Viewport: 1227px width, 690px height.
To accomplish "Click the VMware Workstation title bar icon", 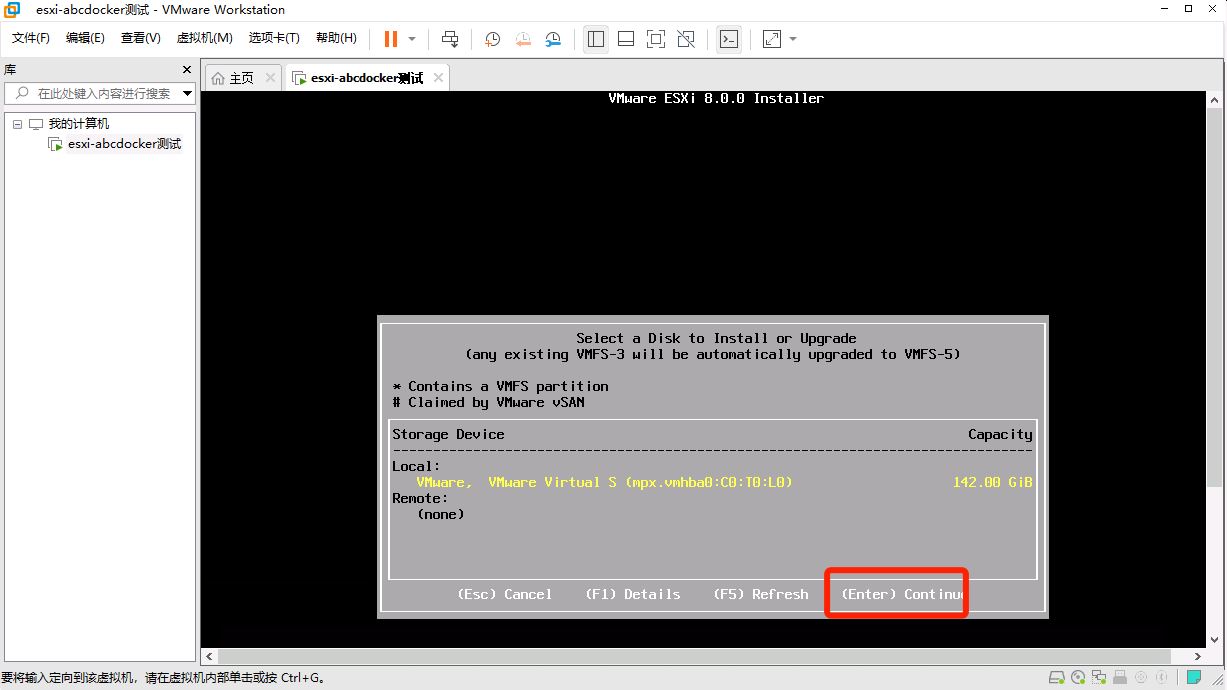I will (12, 10).
